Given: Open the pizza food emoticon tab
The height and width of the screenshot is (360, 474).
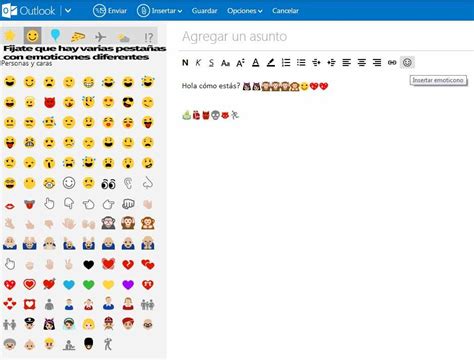Looking at the screenshot, I should (78, 36).
